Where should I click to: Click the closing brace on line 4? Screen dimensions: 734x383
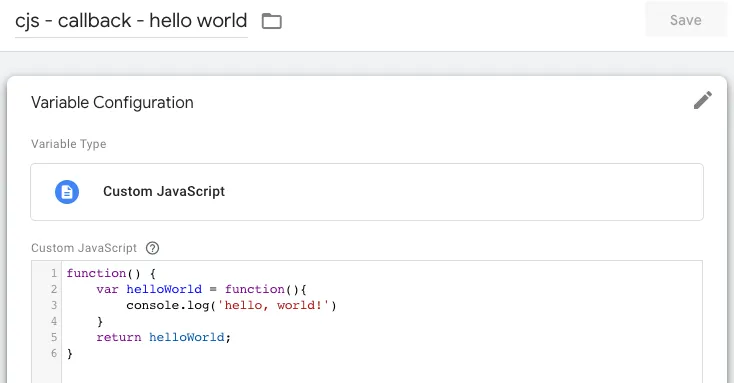100,322
